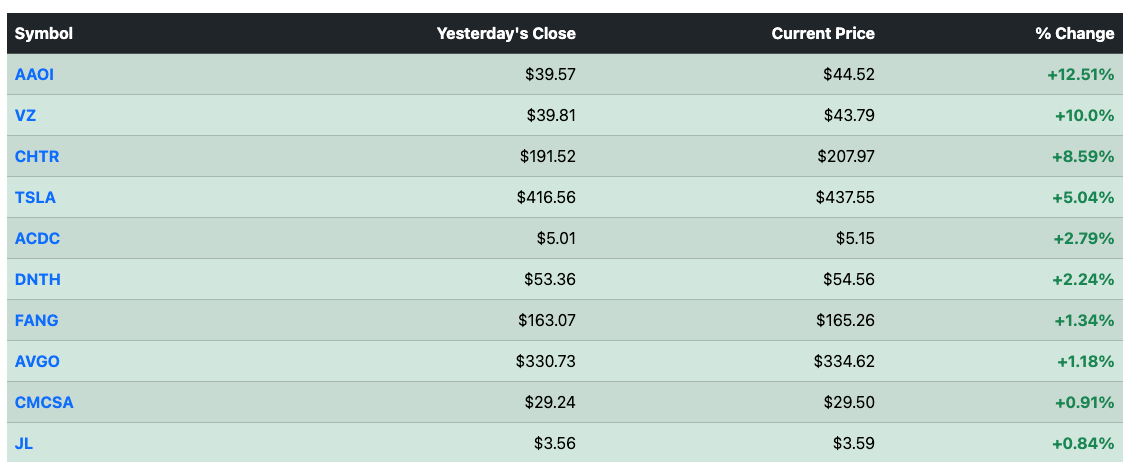This screenshot has height=462, width=1123.
Task: Select the +12.51% change cell
Action: (x=1080, y=74)
